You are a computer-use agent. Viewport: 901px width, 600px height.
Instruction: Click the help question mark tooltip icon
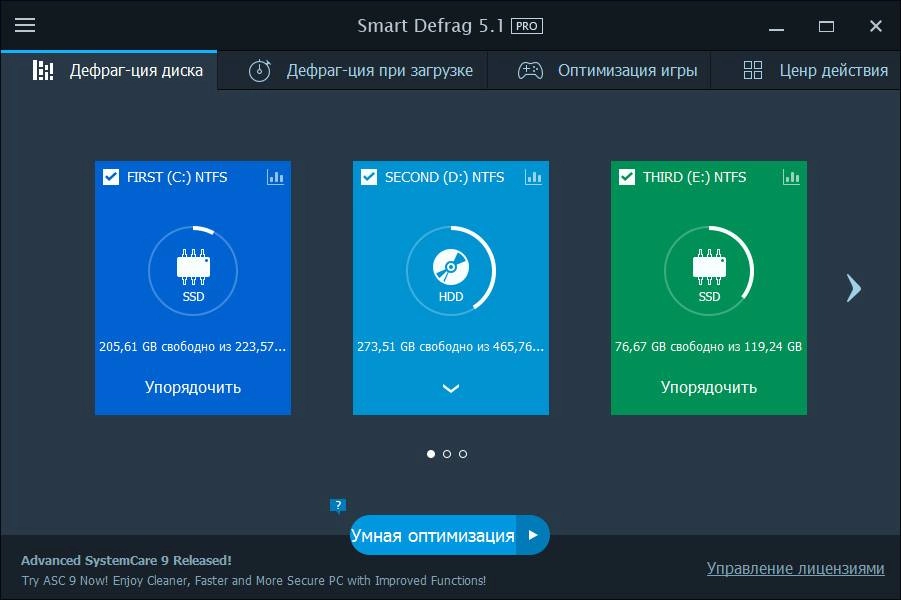click(338, 506)
